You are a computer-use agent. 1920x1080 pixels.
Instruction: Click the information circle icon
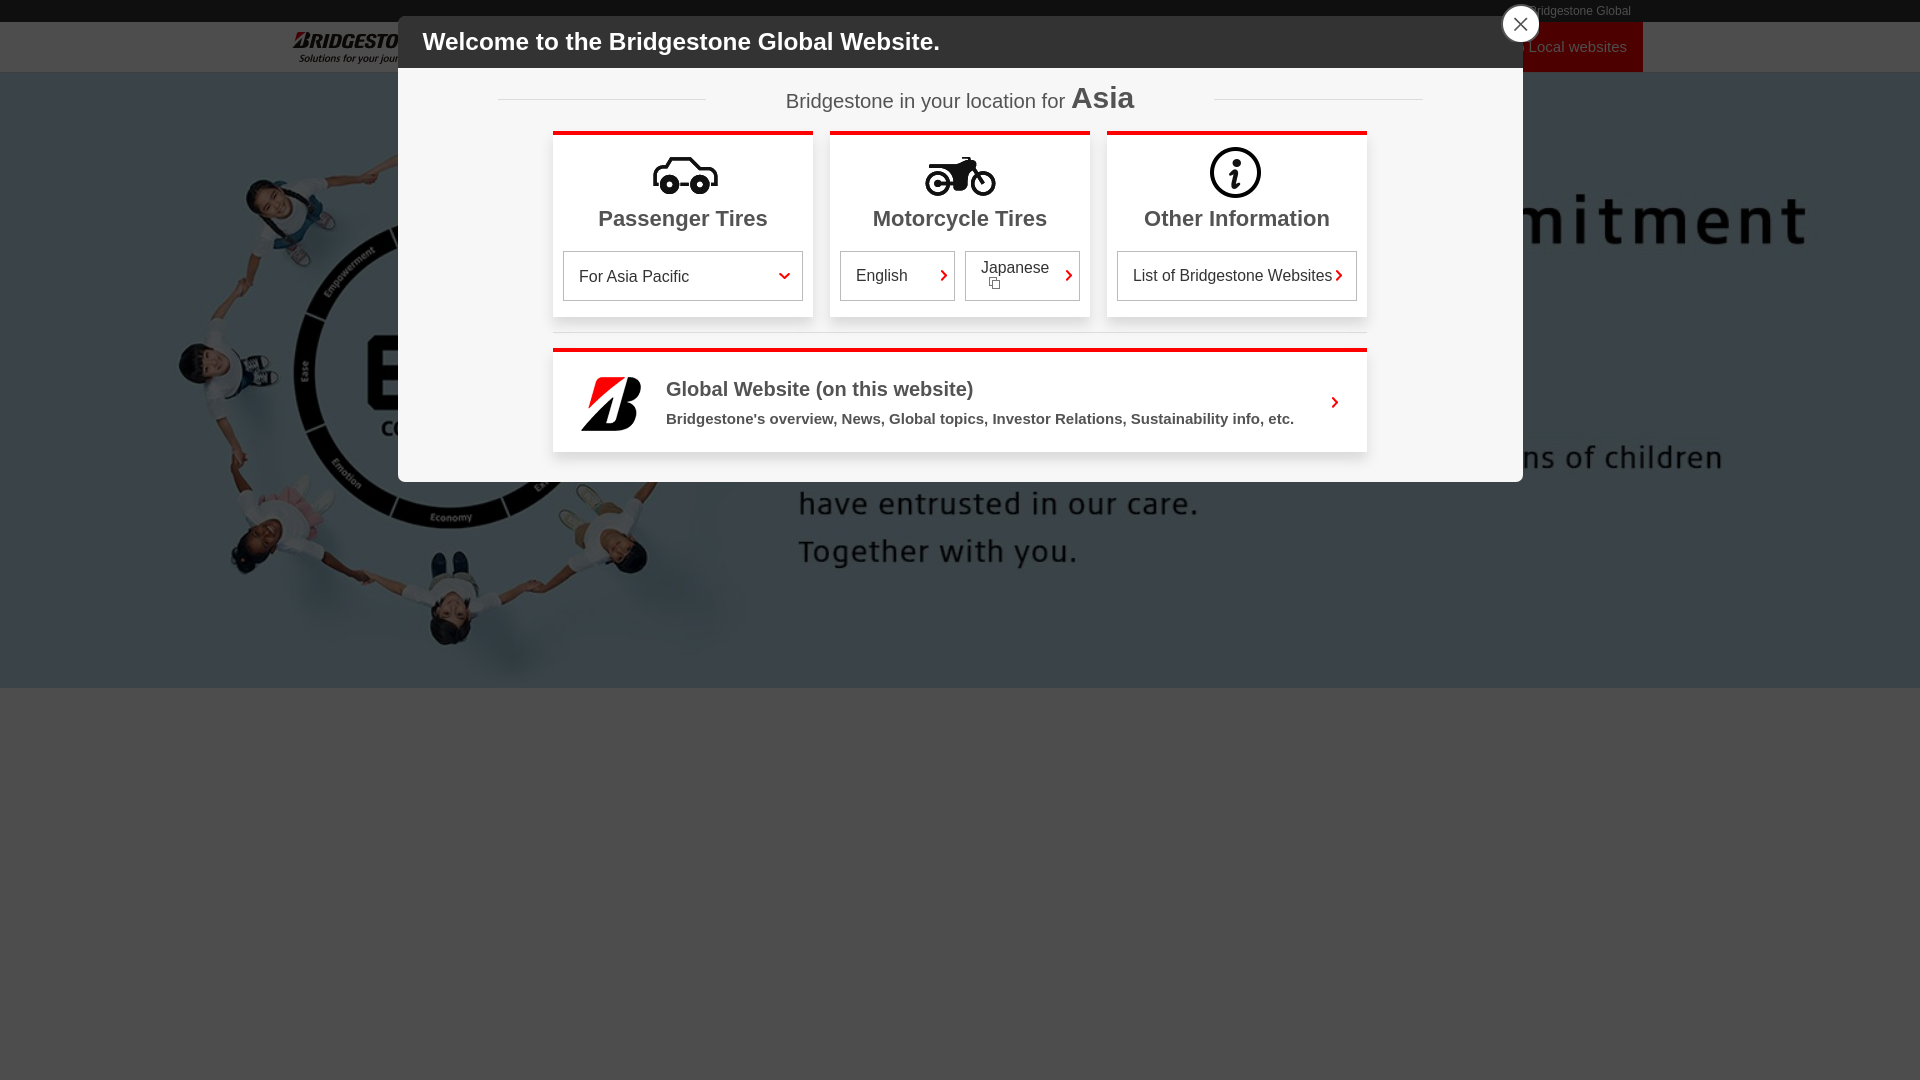tap(1235, 172)
